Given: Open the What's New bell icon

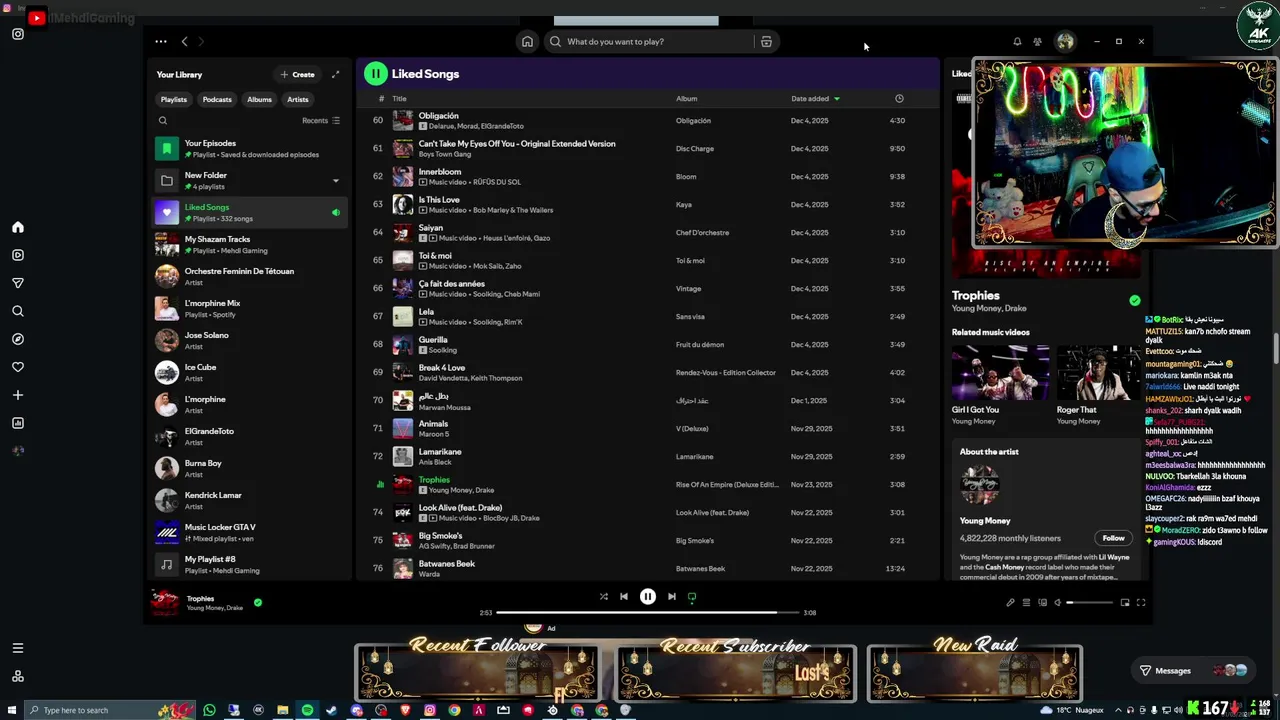Looking at the screenshot, I should (1017, 42).
